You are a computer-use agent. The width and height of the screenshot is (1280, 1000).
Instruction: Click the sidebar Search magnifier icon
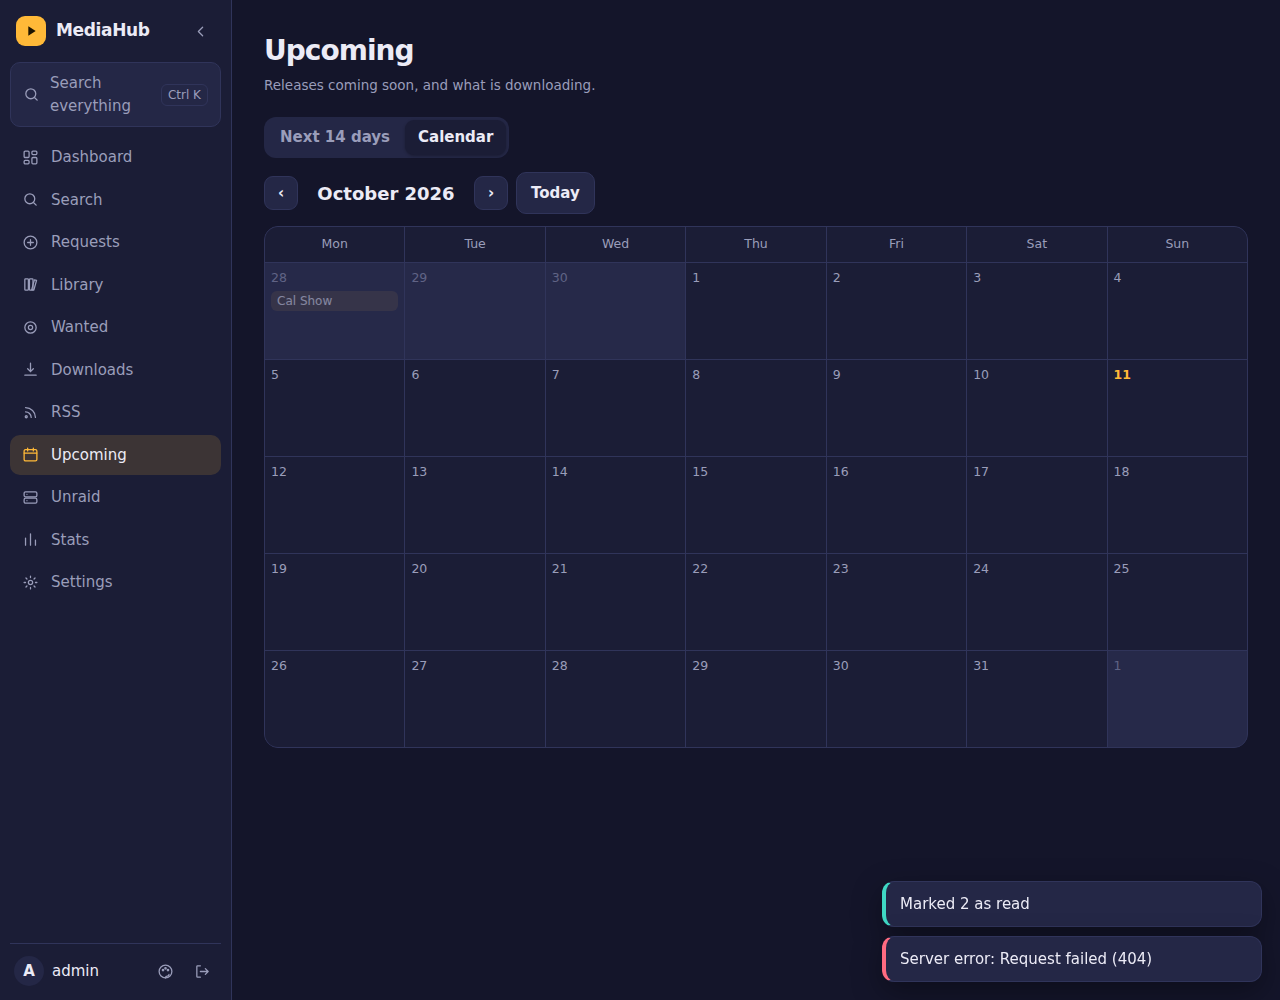(x=31, y=200)
